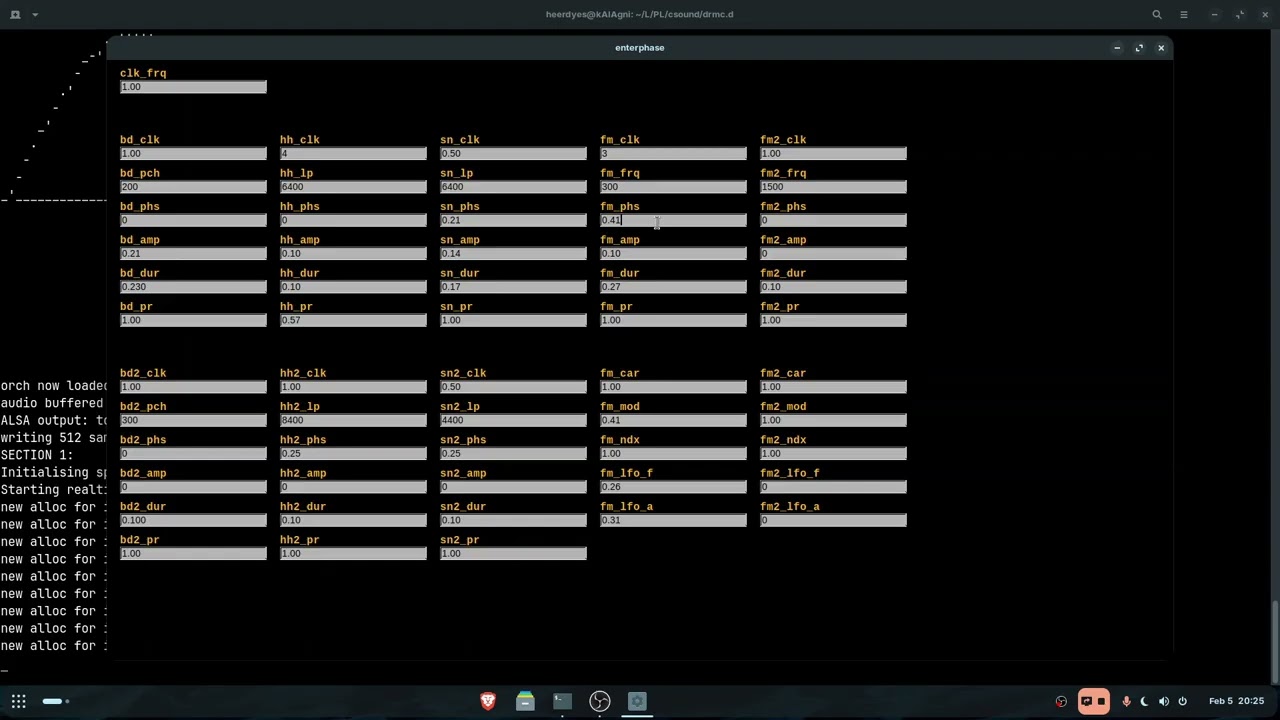Viewport: 1280px width, 720px height.
Task: Click the clk_frq value field
Action: click(193, 87)
